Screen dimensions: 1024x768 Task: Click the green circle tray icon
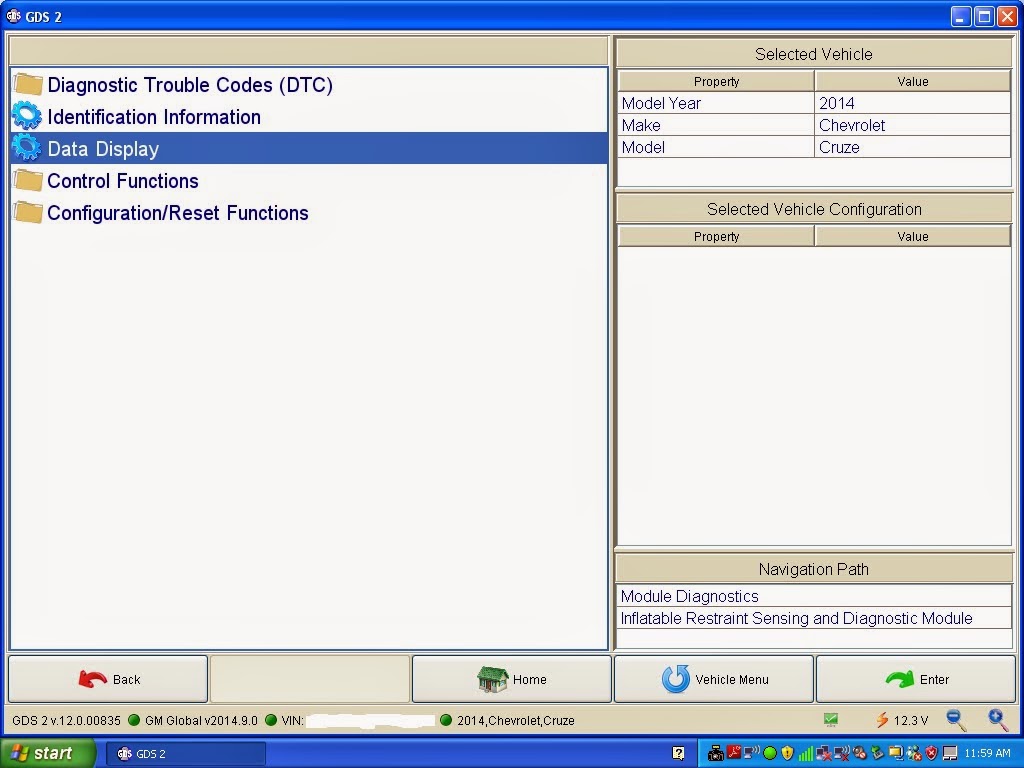(770, 753)
